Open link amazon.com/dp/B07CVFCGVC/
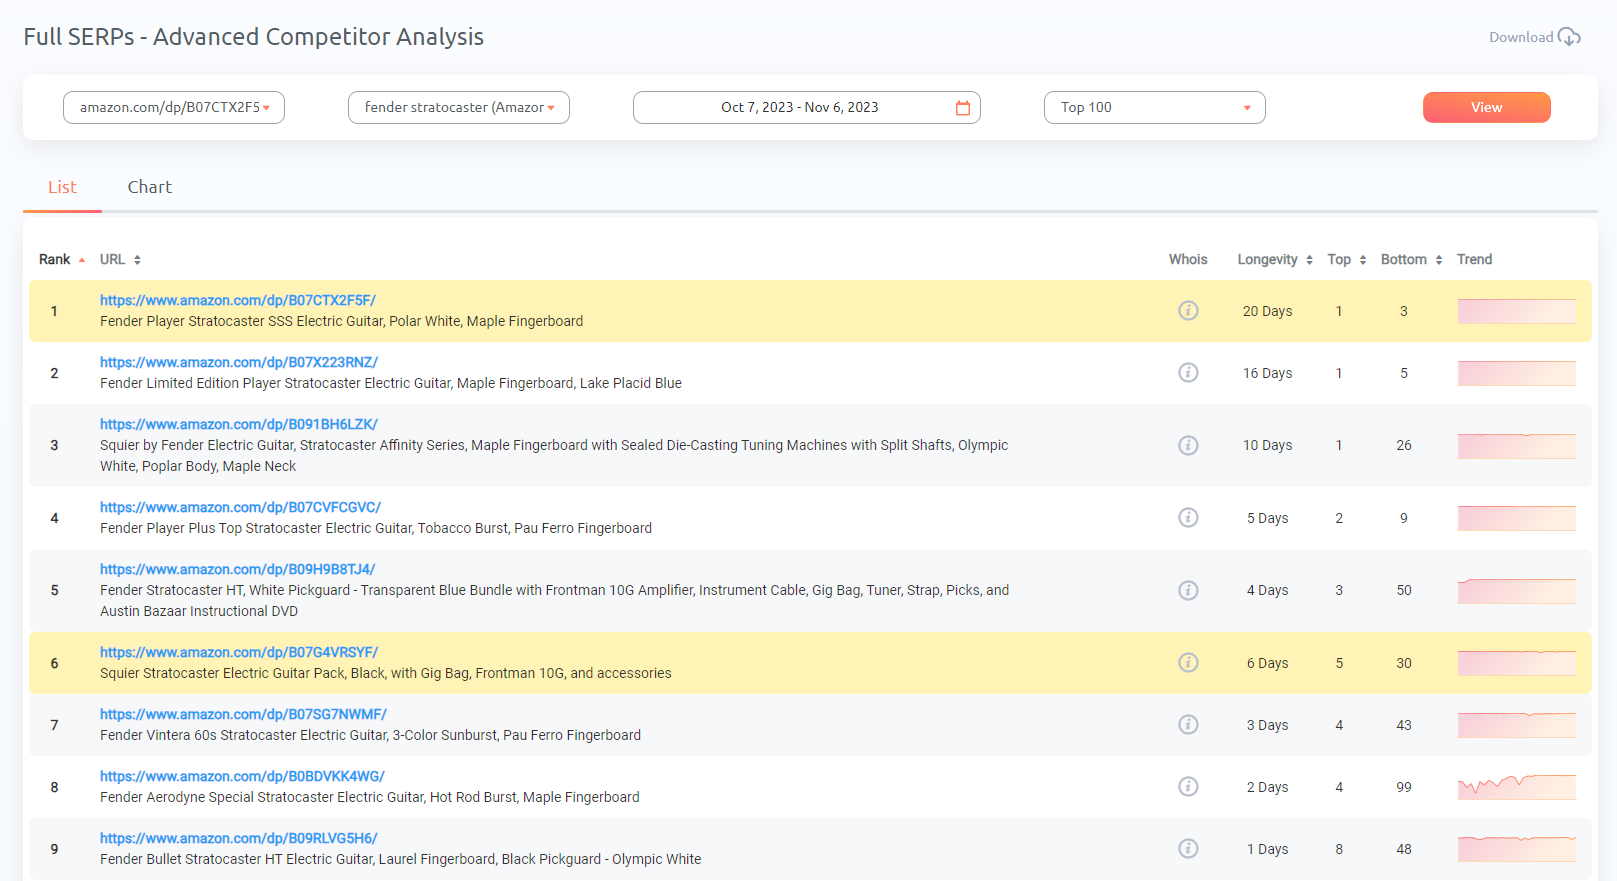This screenshot has width=1617, height=881. (x=241, y=507)
